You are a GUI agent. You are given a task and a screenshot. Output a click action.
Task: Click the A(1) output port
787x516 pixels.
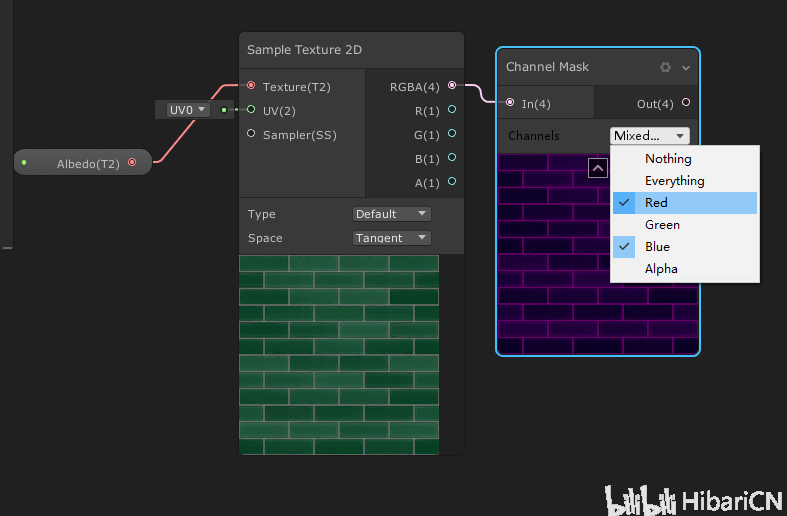(452, 181)
